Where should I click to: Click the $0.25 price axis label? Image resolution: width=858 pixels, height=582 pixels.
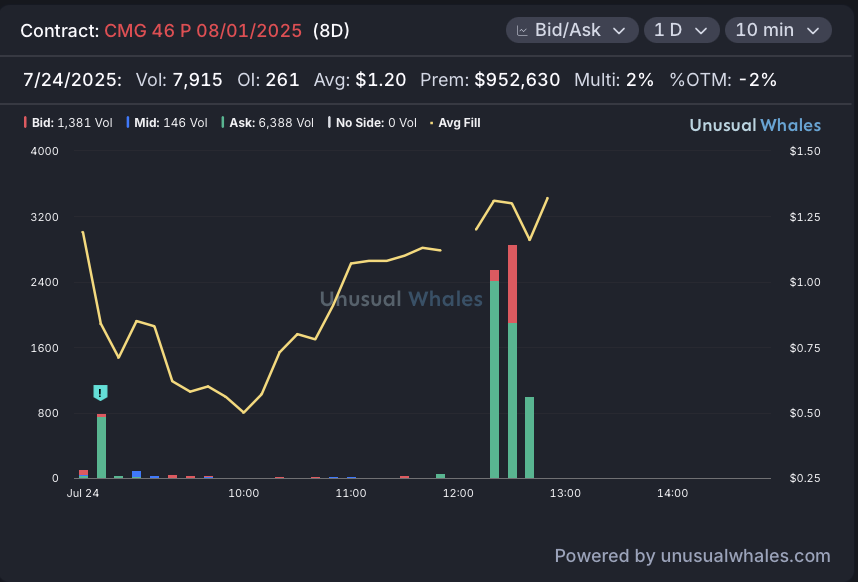click(805, 478)
